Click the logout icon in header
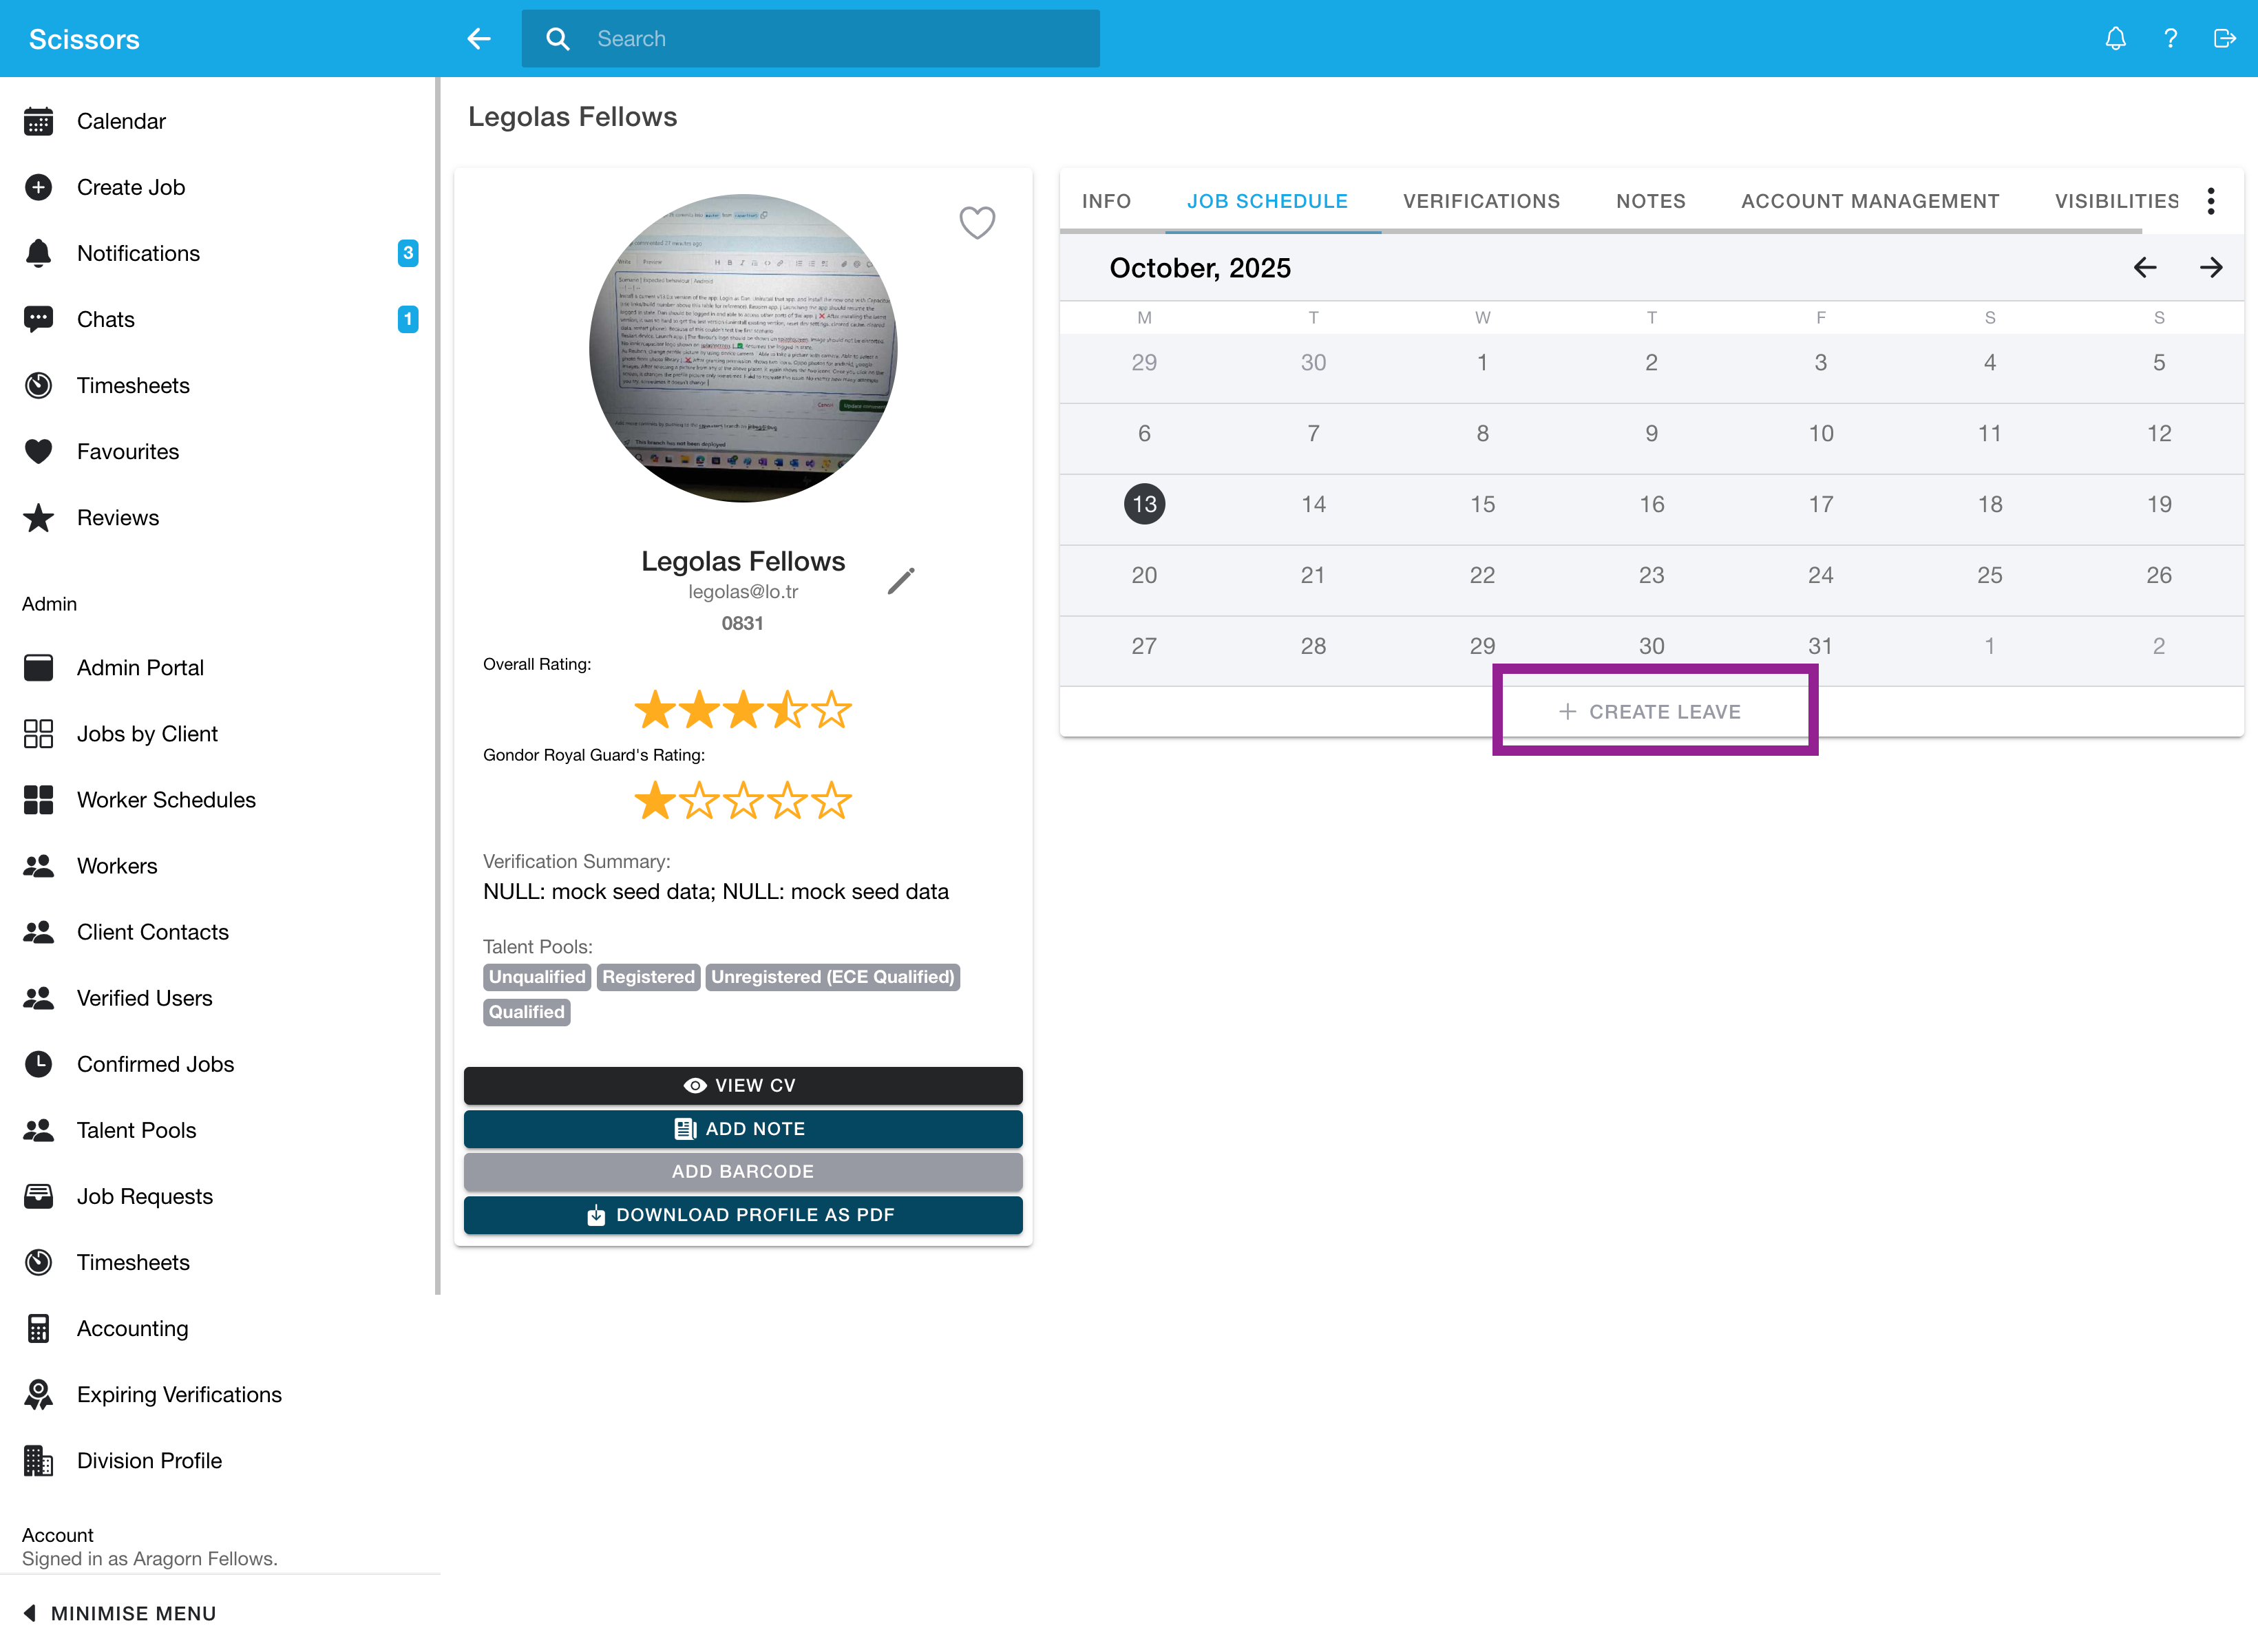Viewport: 2258px width, 1652px height. click(2224, 39)
